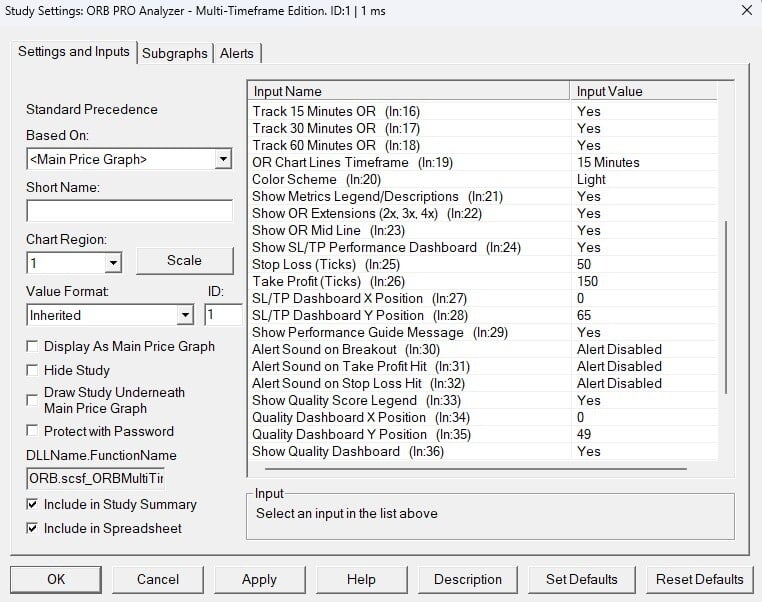The width and height of the screenshot is (762, 602).
Task: Uncheck Include in Spreadsheet
Action: coord(32,528)
